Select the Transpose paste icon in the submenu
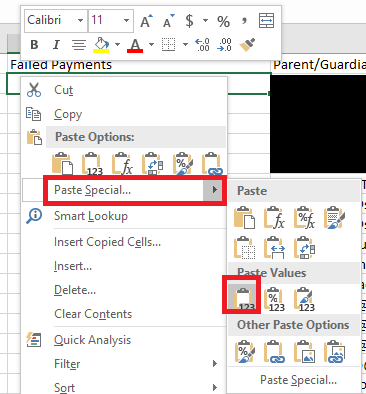 pyautogui.click(x=304, y=248)
